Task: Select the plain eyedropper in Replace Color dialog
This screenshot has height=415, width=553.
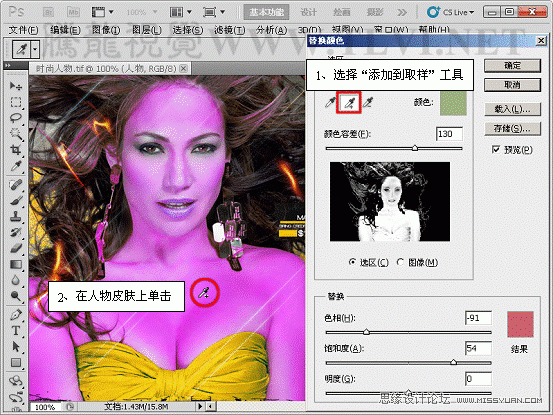Action: (x=330, y=102)
